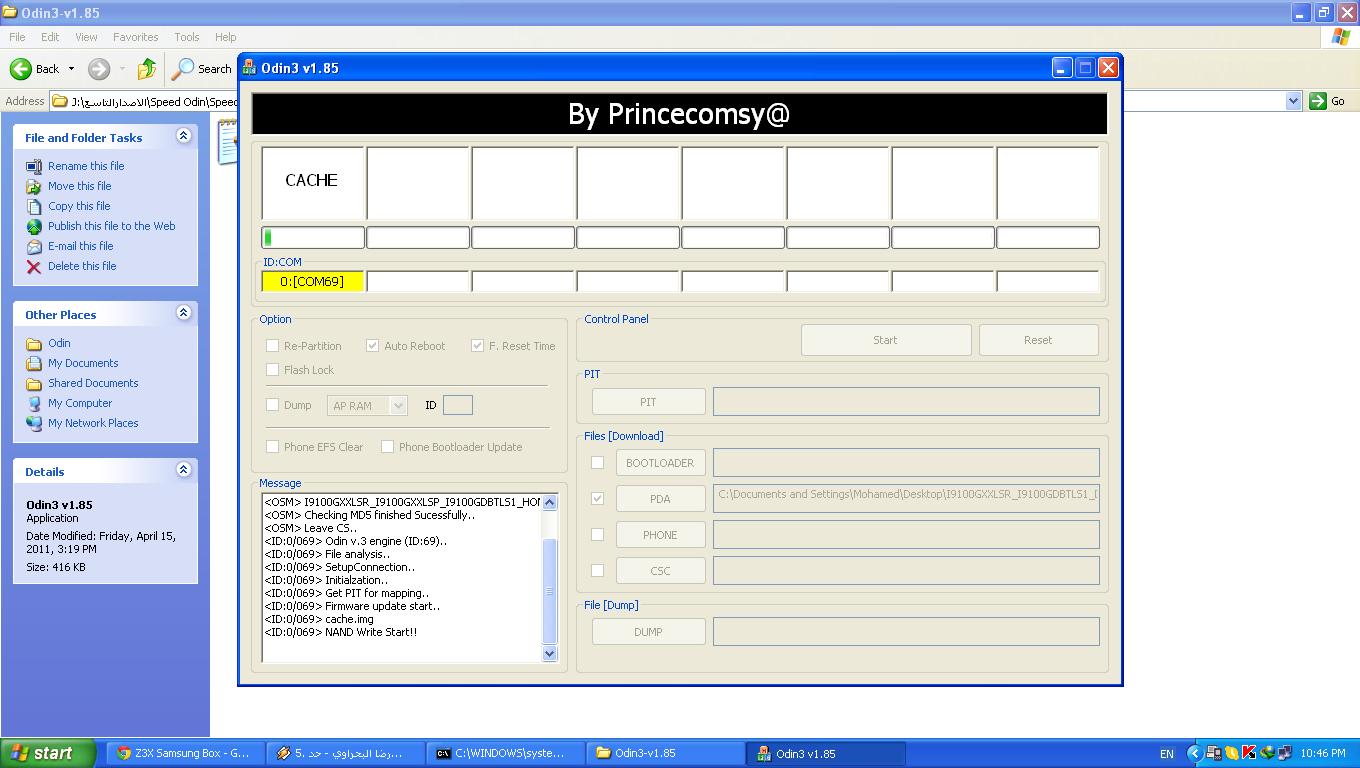This screenshot has height=768, width=1360.
Task: Click the Copy this file icon
Action: click(34, 206)
